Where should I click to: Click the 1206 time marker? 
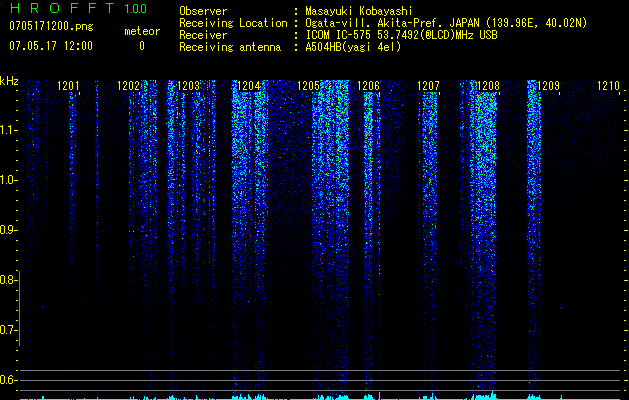[368, 86]
